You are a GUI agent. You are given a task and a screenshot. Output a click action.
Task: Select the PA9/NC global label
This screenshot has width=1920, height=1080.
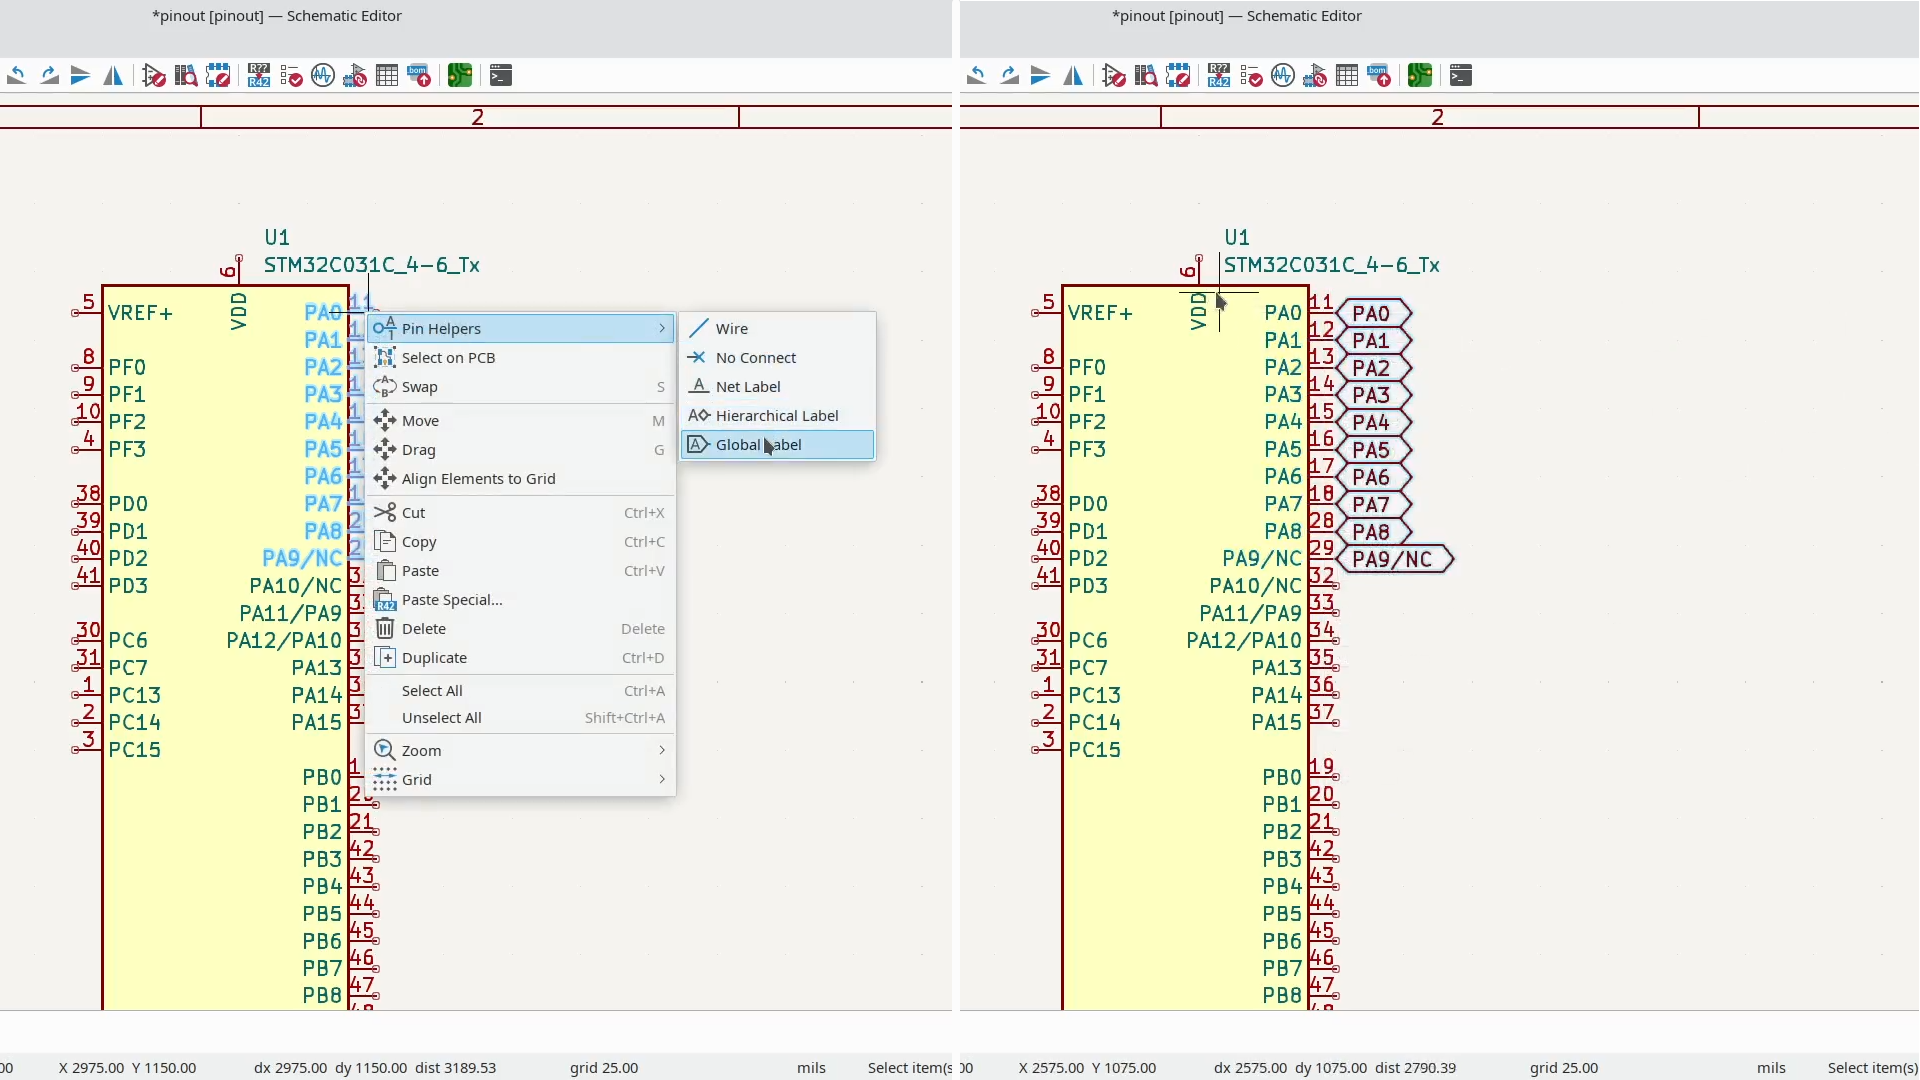[x=1392, y=559]
